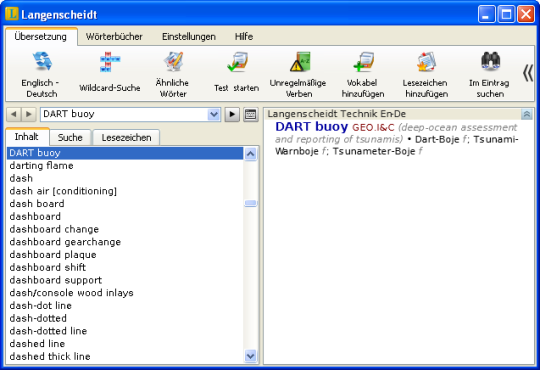Open search field dropdown arrow
This screenshot has width=540, height=370.
point(214,114)
